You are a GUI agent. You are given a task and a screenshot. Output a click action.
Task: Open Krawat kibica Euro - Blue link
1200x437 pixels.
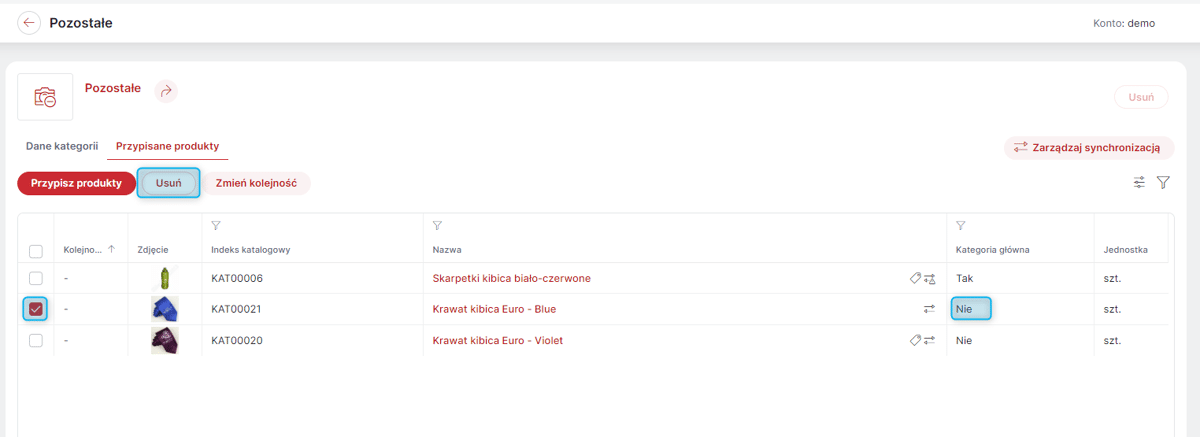click(x=494, y=309)
